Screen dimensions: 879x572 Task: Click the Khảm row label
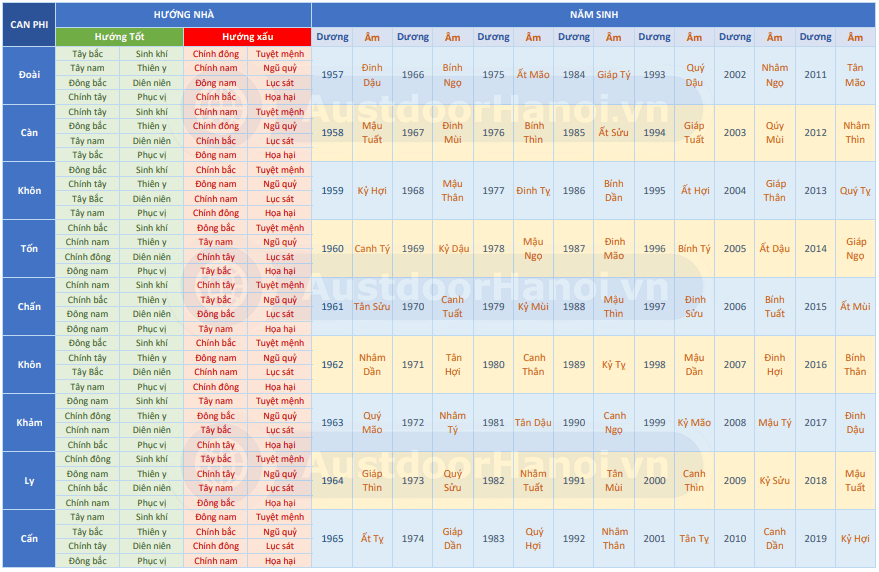[x=29, y=423]
